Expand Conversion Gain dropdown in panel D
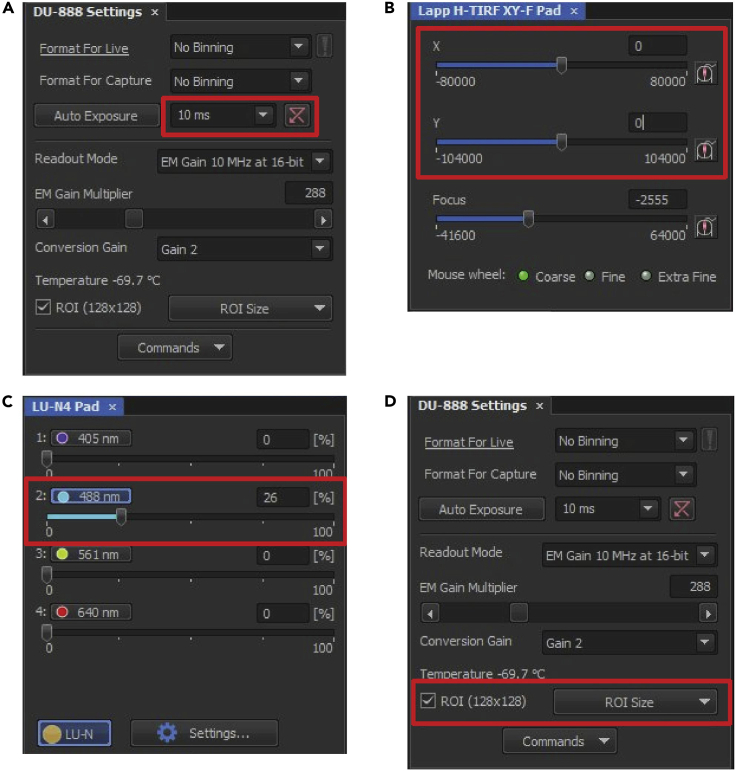 tap(705, 642)
